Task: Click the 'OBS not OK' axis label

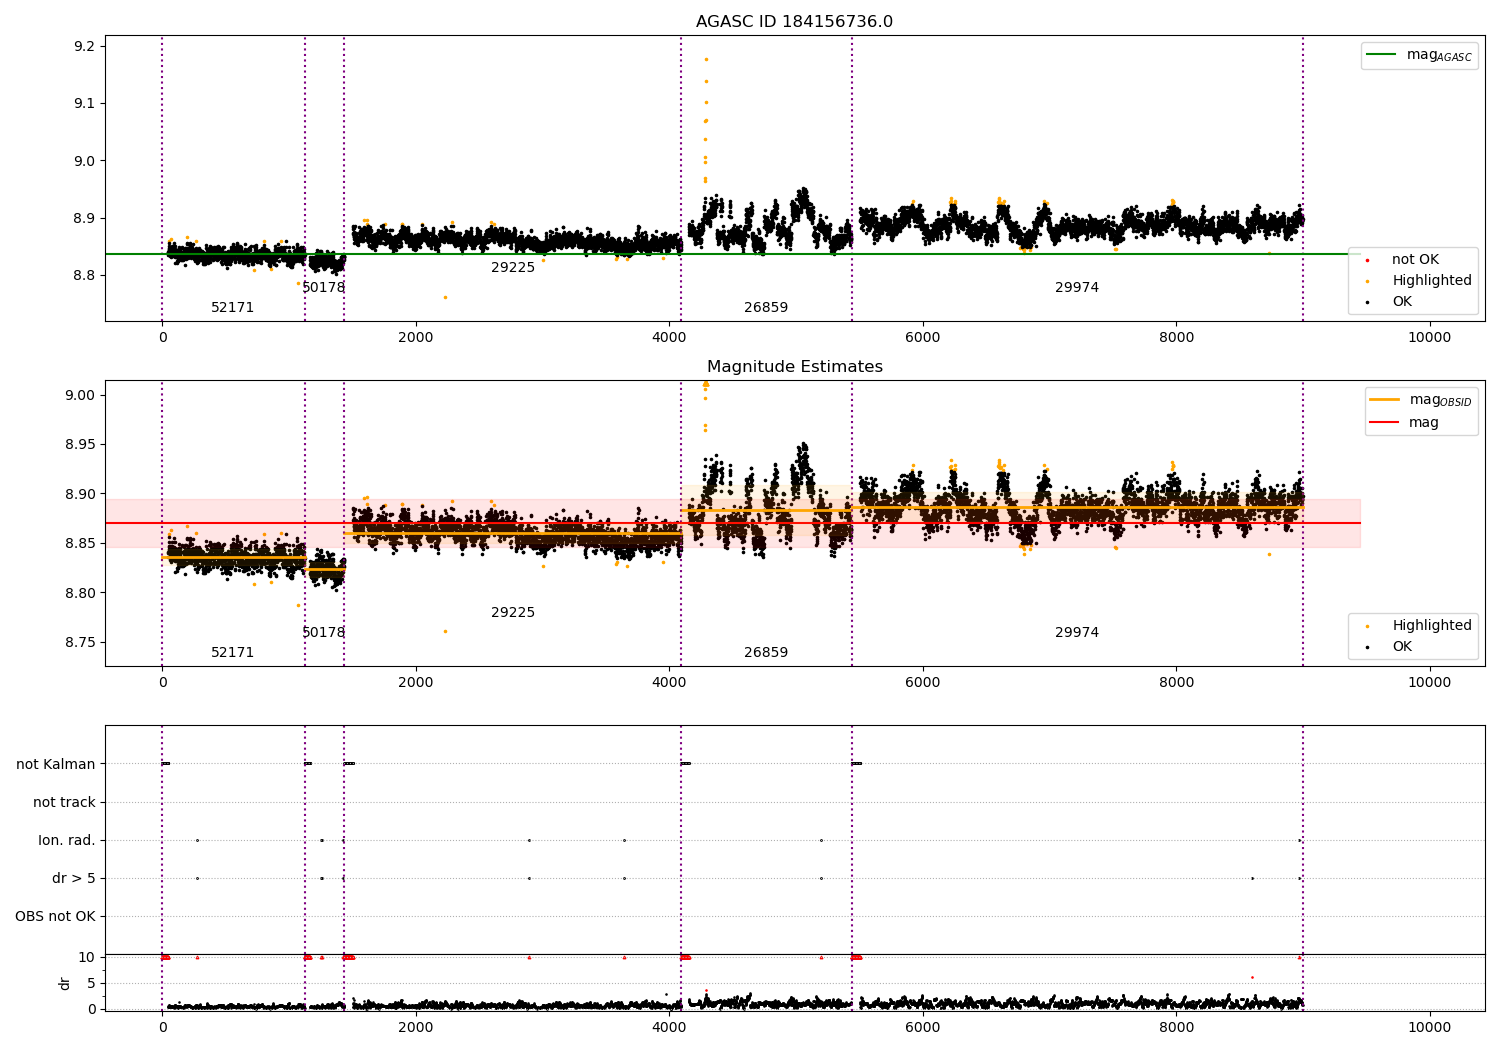Action: coord(55,916)
